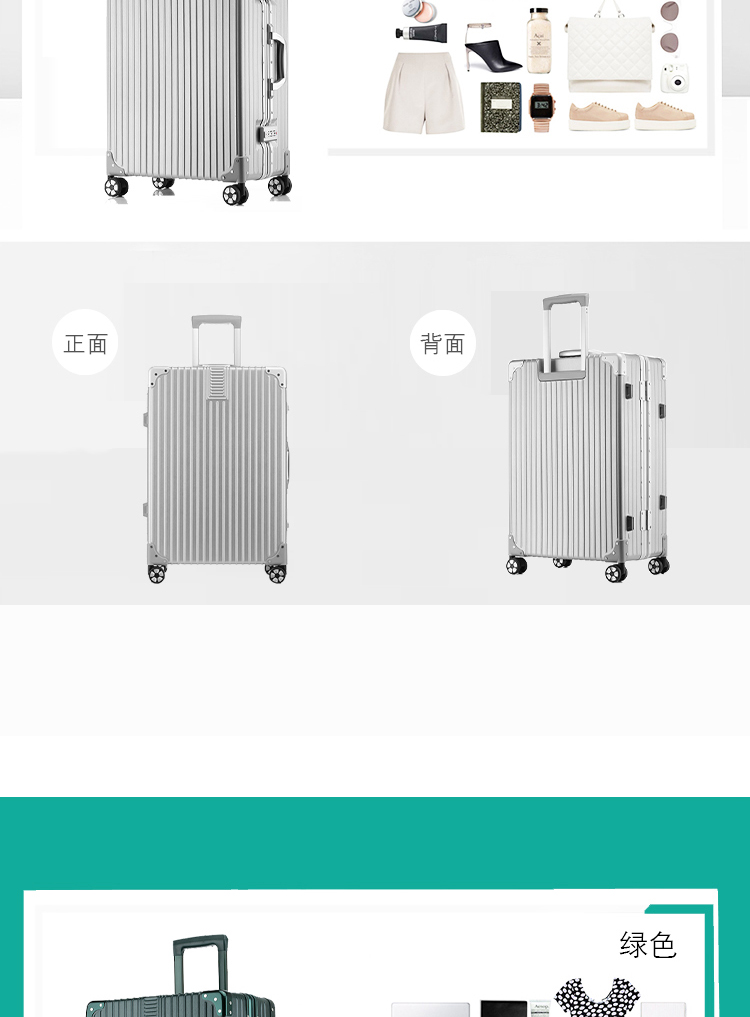Click the white instant camera
Image resolution: width=750 pixels, height=1017 pixels.
(677, 78)
